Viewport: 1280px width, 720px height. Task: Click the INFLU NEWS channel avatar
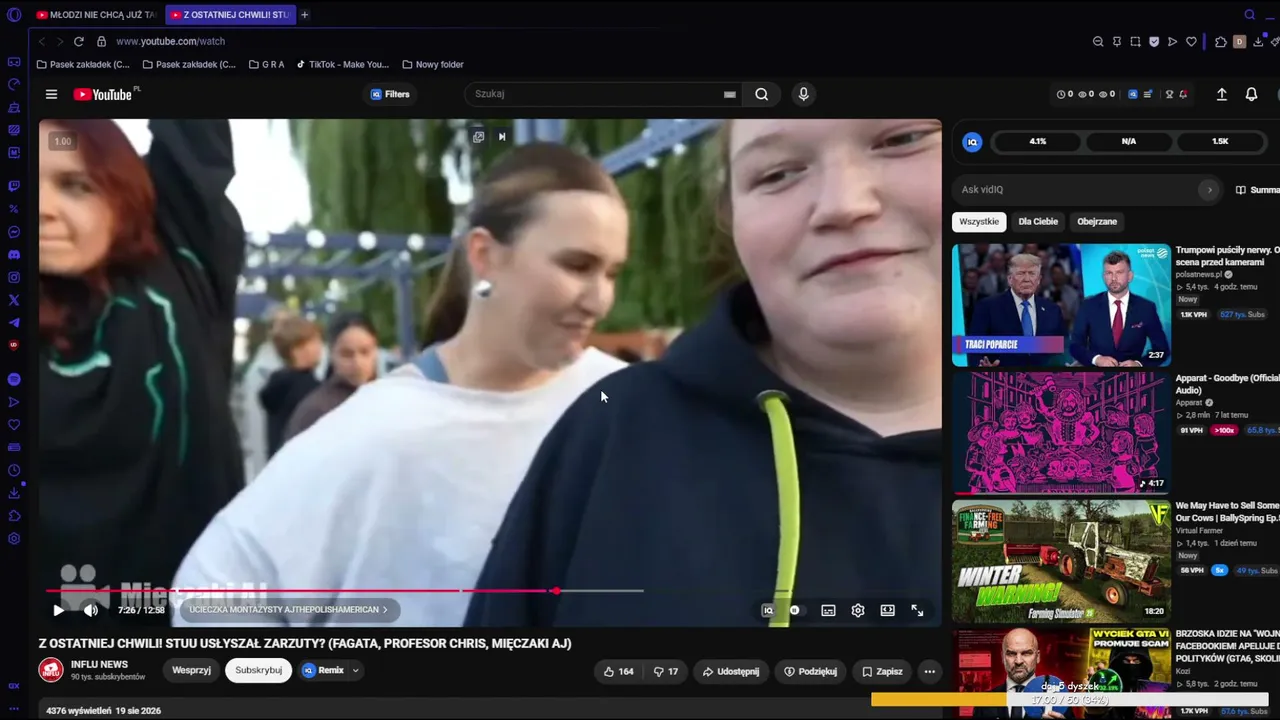click(x=51, y=670)
